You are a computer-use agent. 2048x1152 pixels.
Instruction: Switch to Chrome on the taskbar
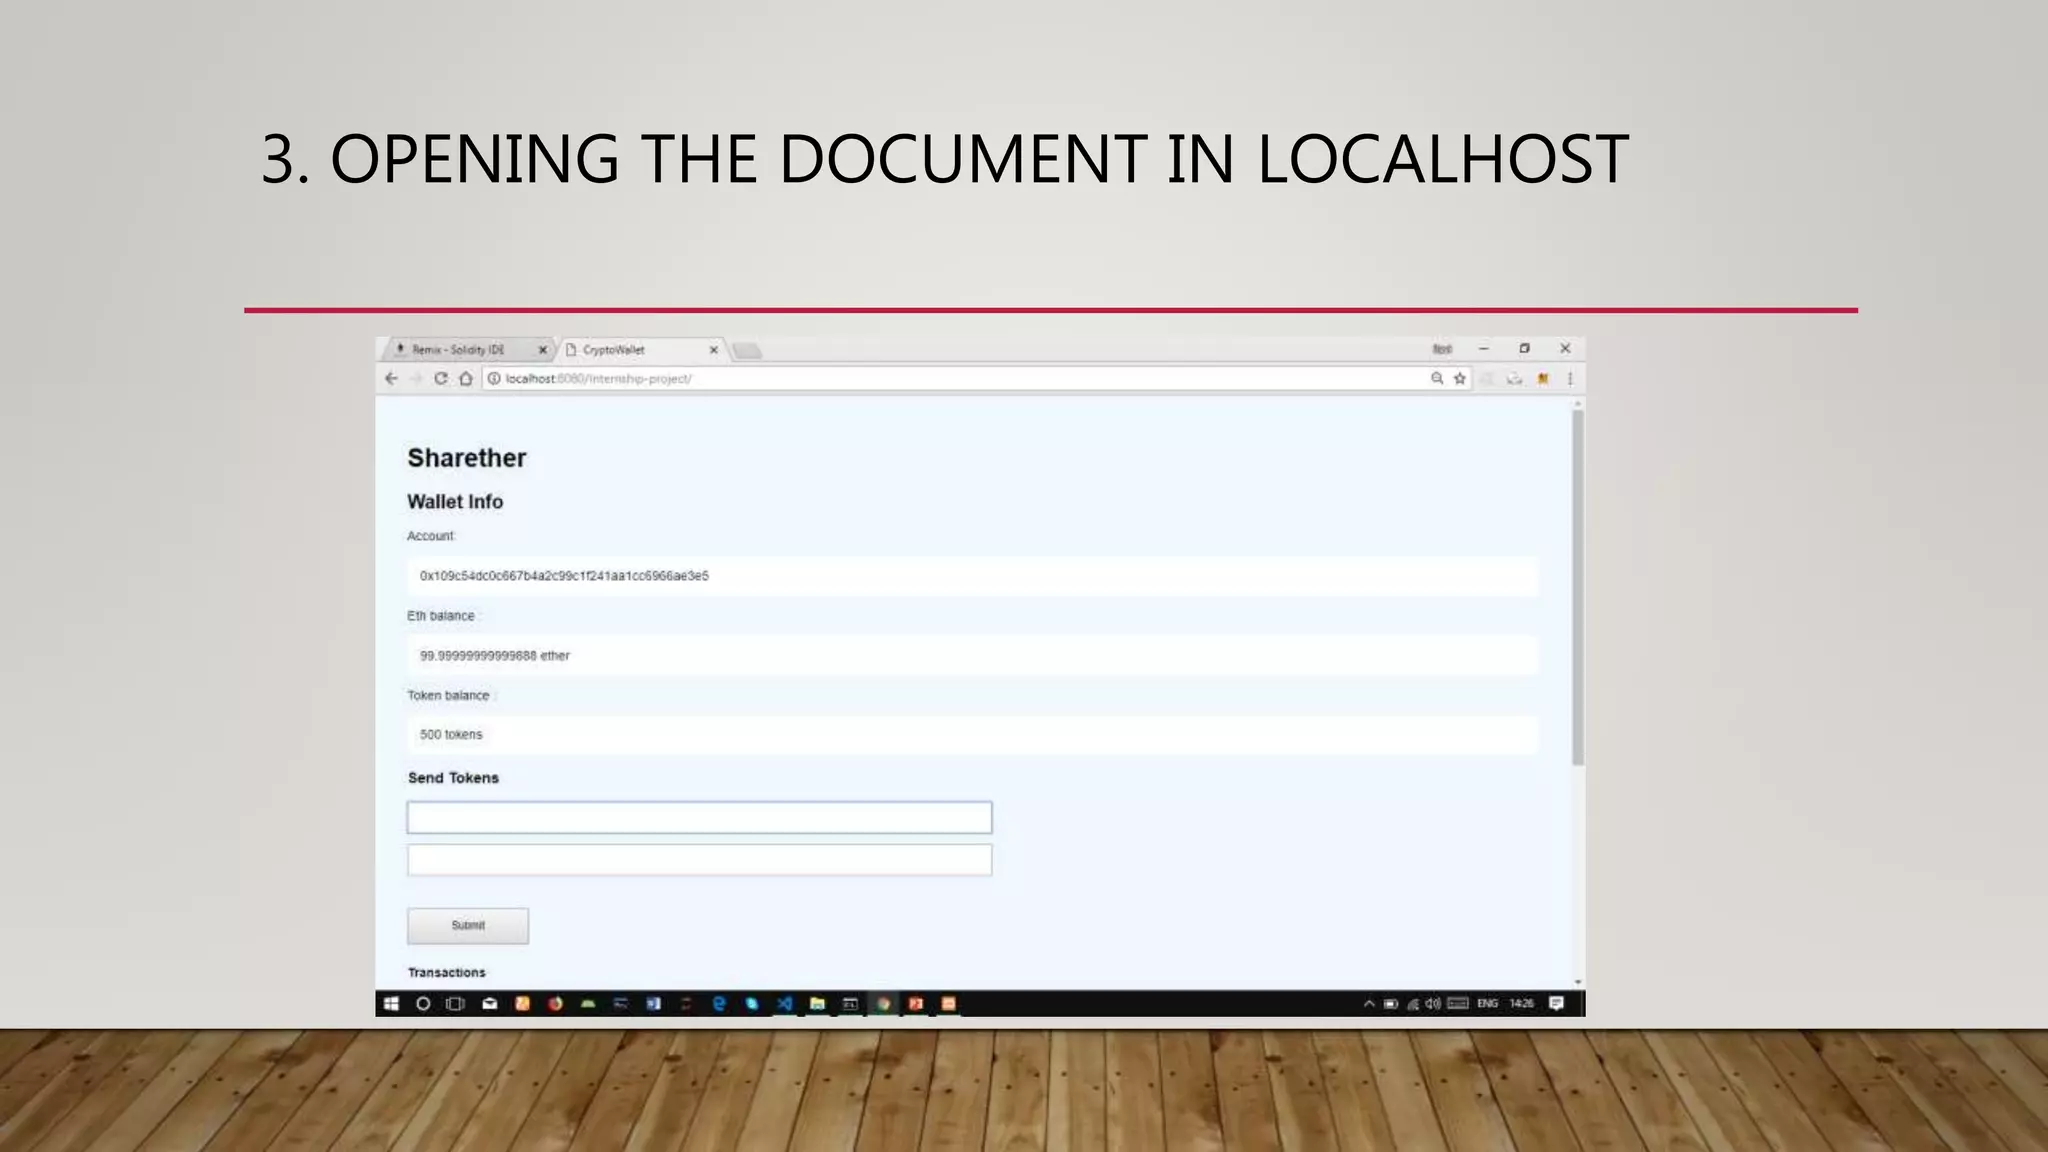click(x=883, y=1004)
